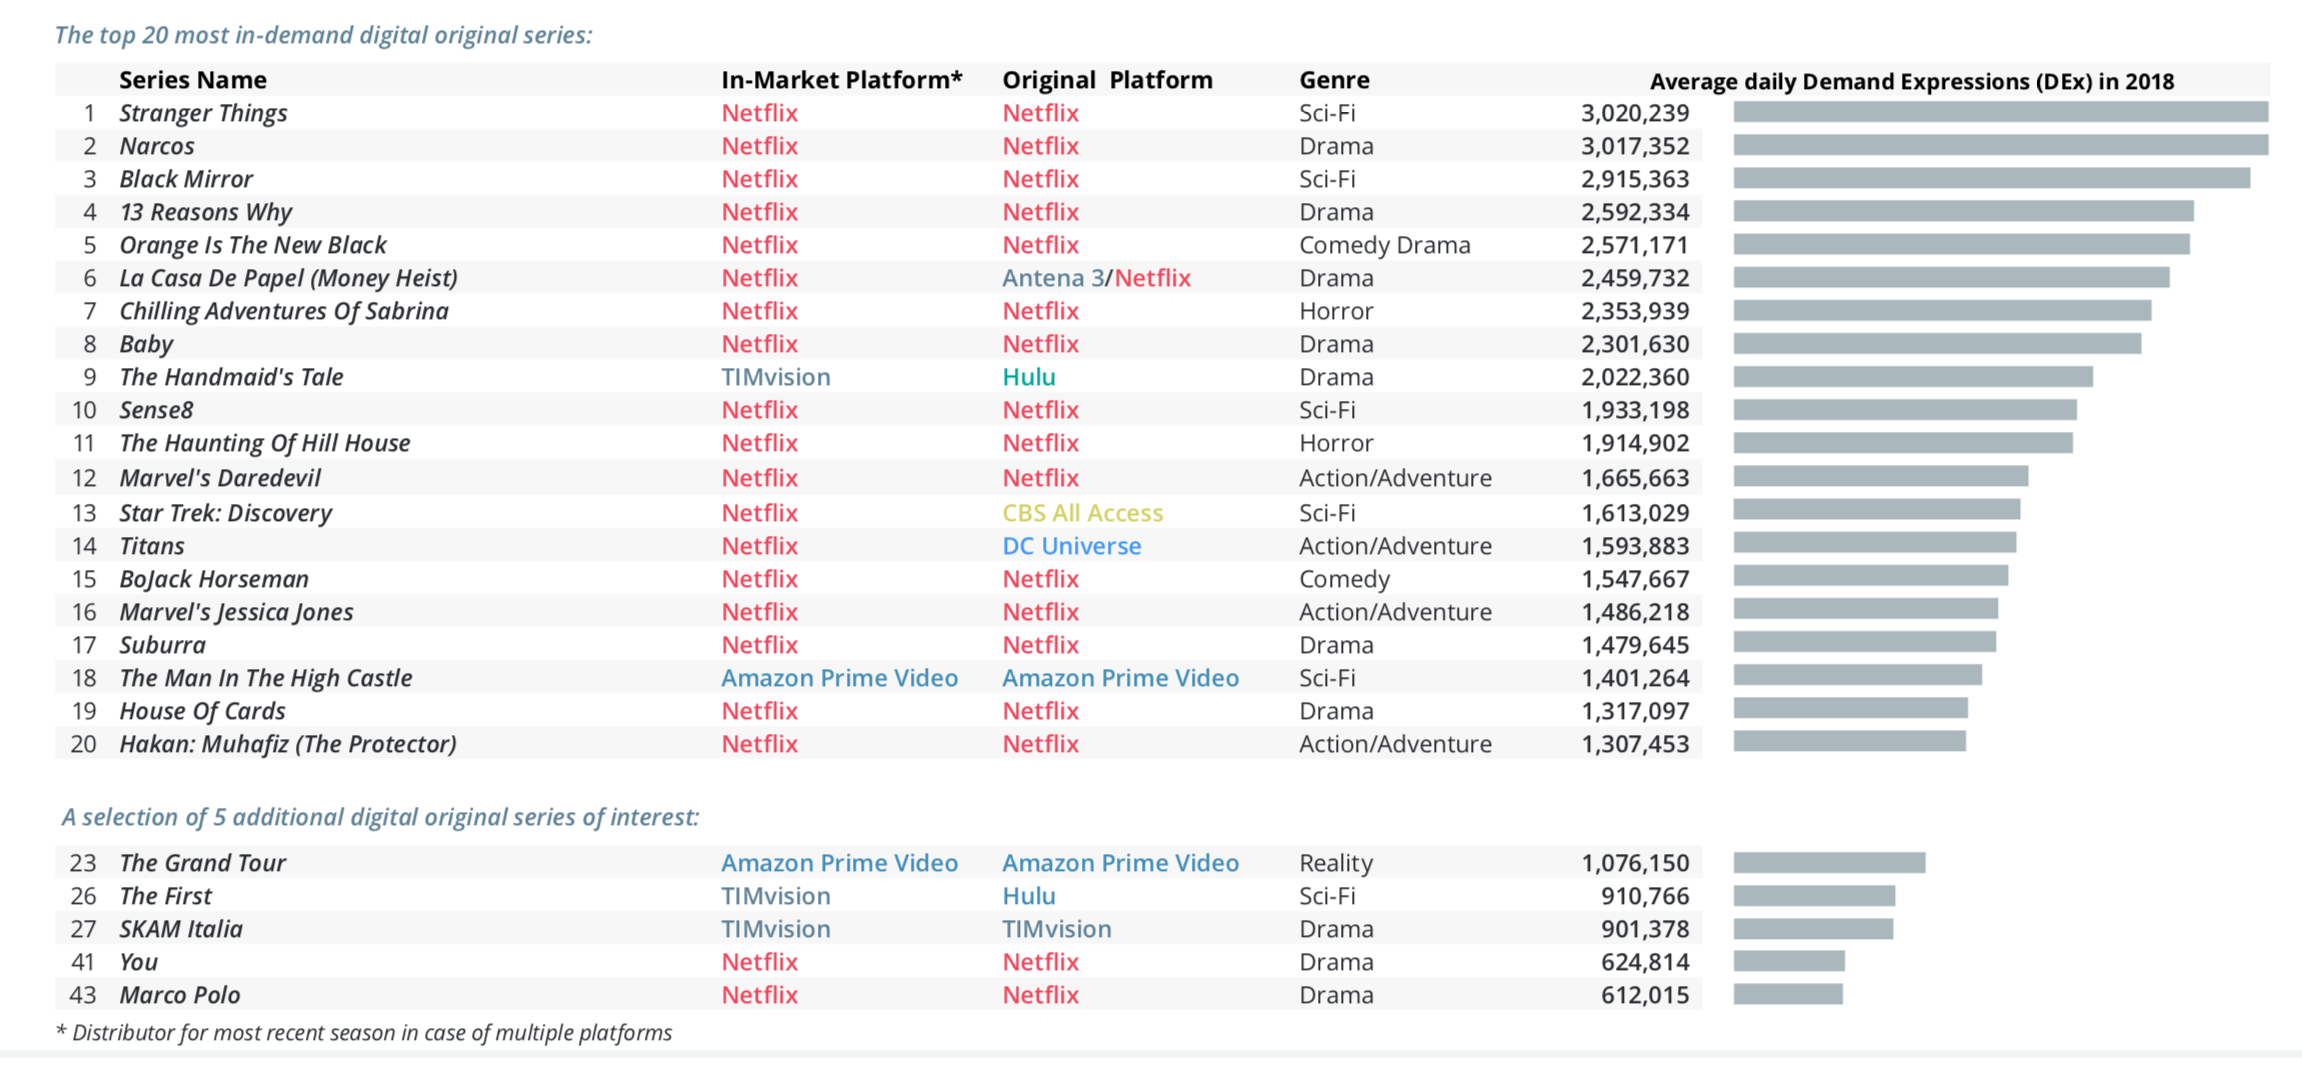Select the 3,020,239 demand value
This screenshot has width=2302, height=1072.
click(1635, 113)
